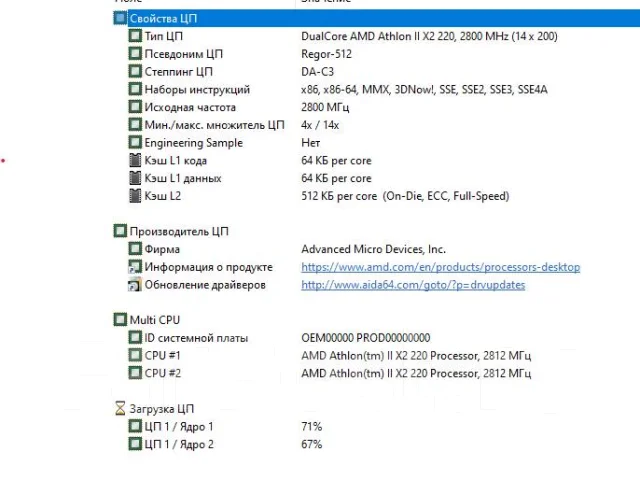
Task: Click the 4x / 14x multiplier value
Action: 320,125
